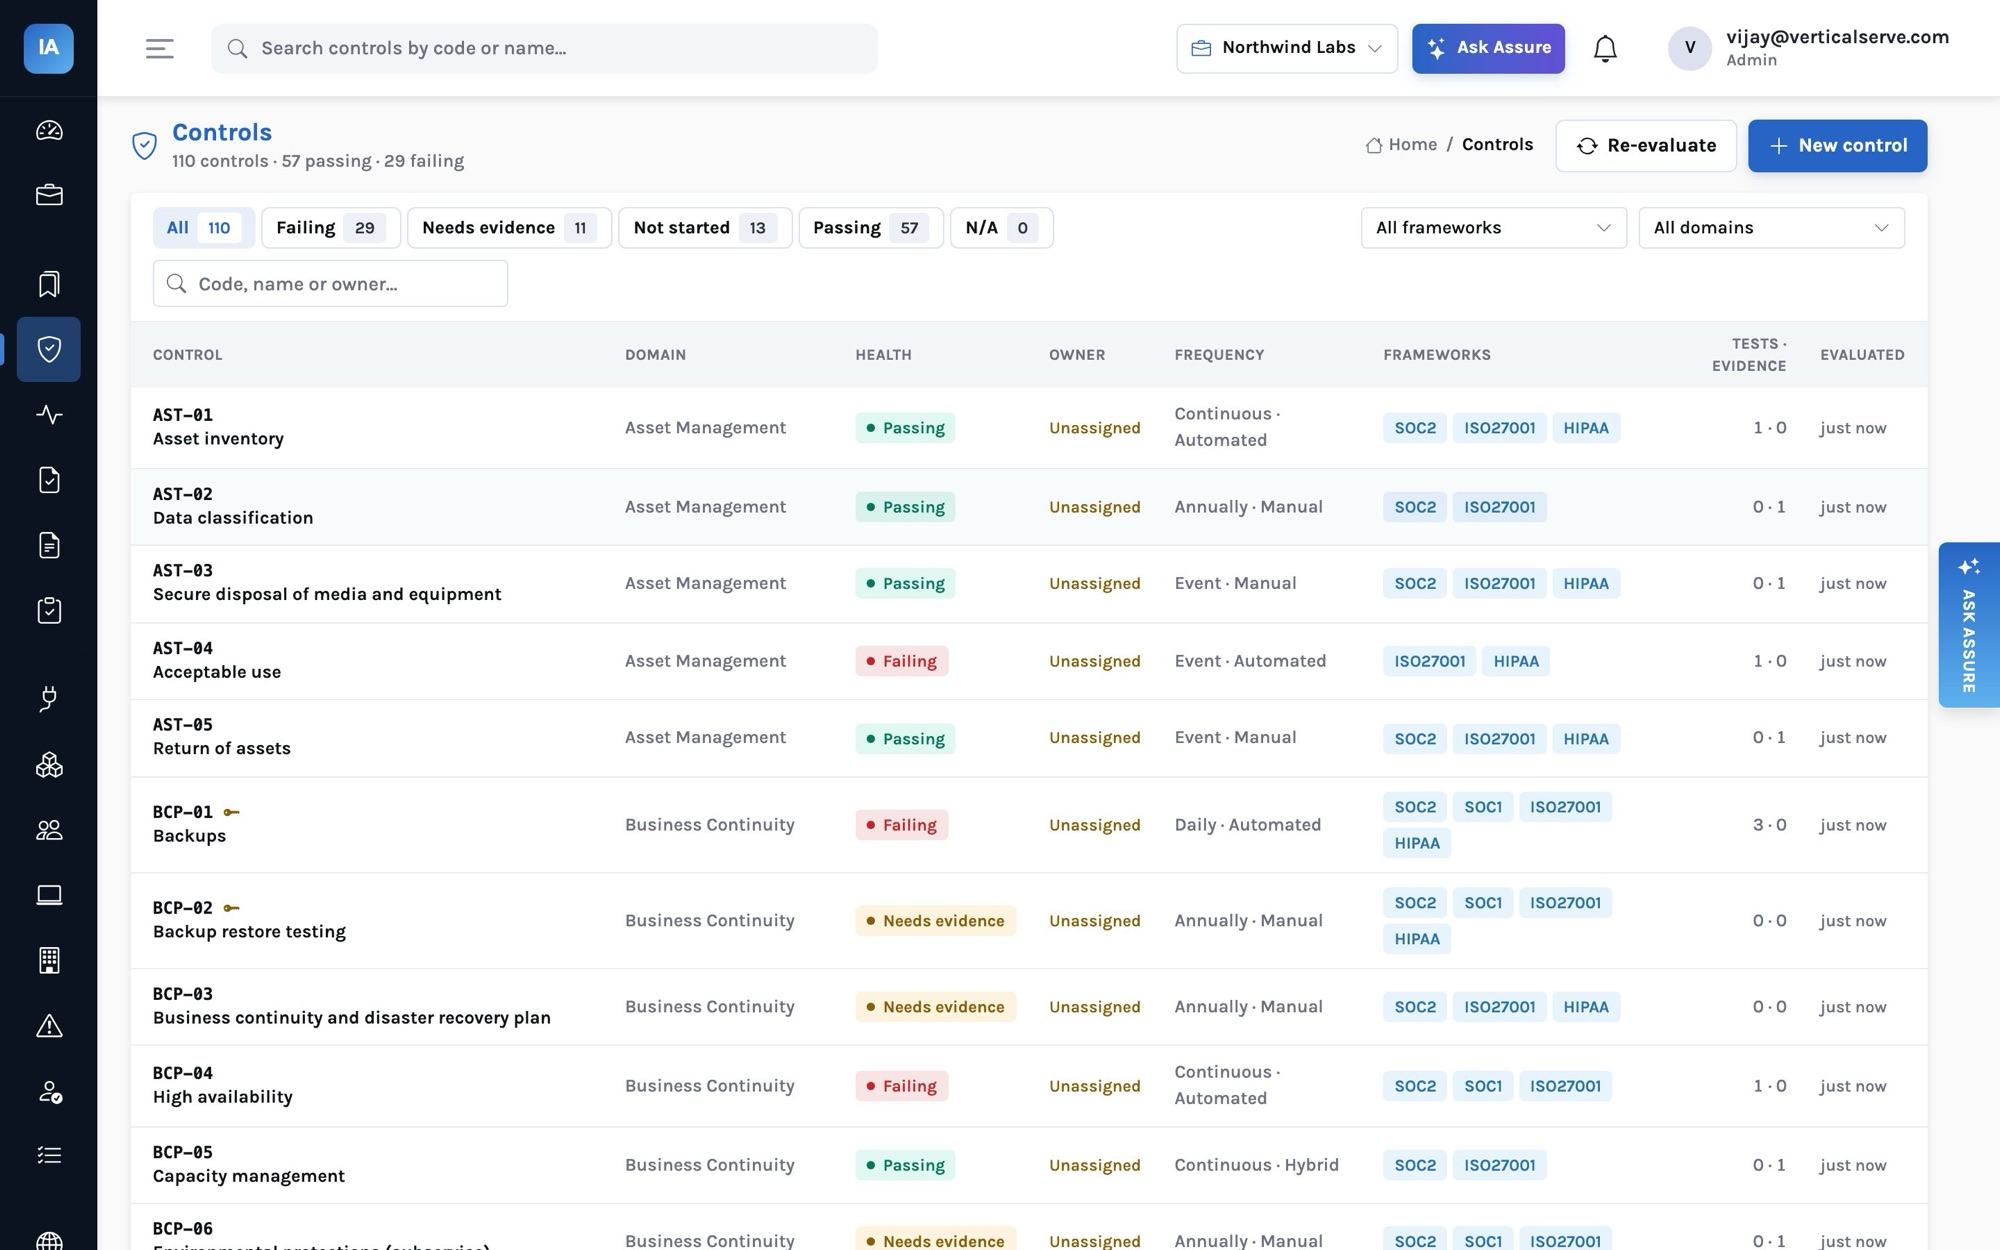Open the building icon in sidebar
Screen dimensions: 2000x1250
click(49, 960)
